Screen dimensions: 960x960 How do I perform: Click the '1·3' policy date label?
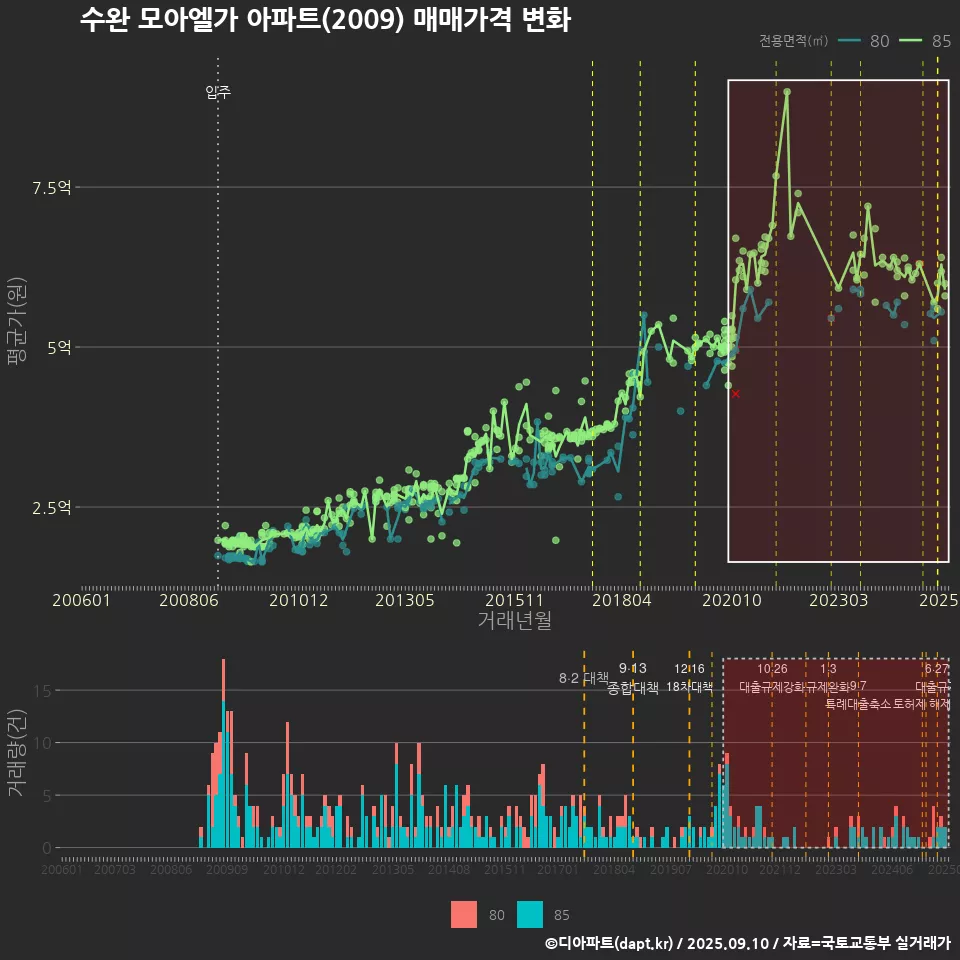click(828, 669)
